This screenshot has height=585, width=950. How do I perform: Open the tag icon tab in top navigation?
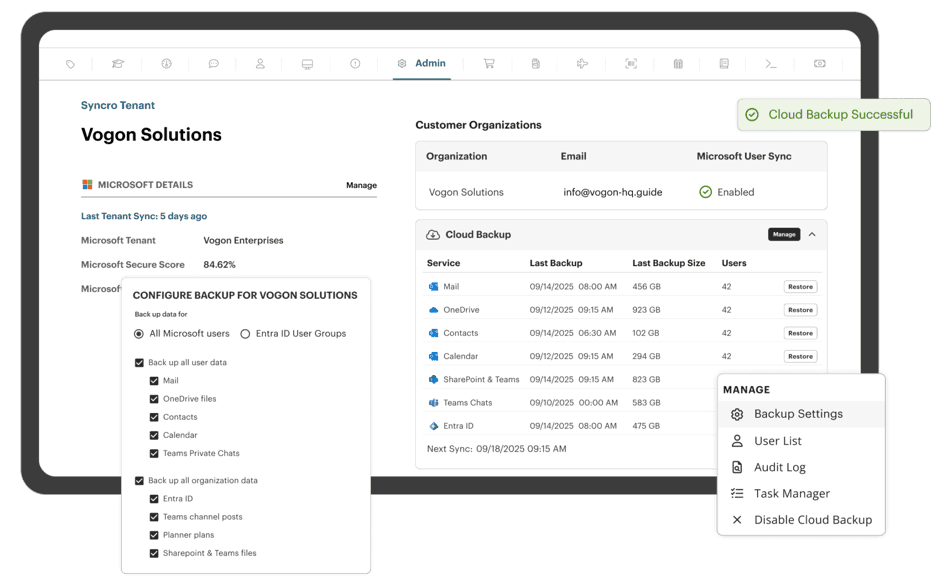click(x=70, y=64)
